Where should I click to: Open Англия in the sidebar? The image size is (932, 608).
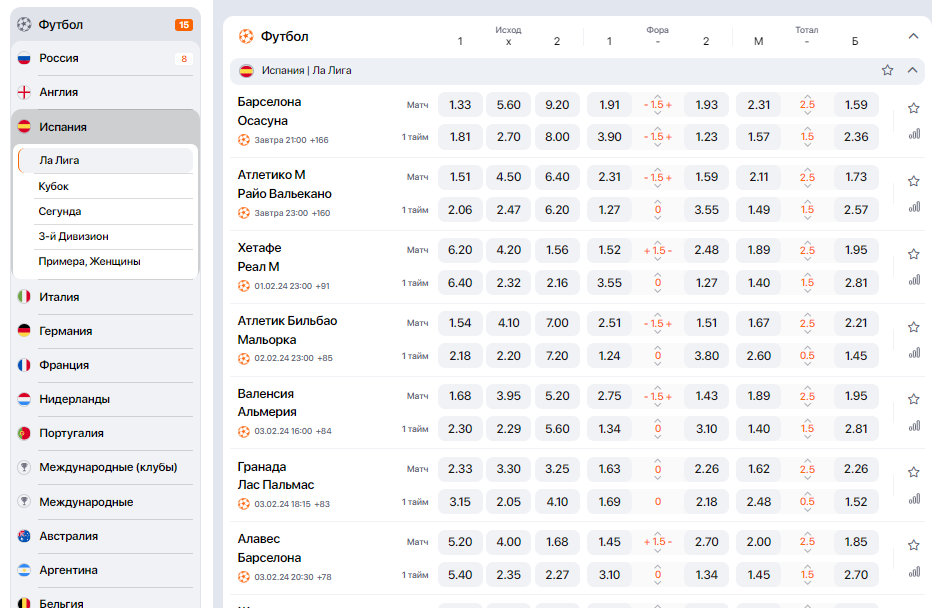coord(105,92)
